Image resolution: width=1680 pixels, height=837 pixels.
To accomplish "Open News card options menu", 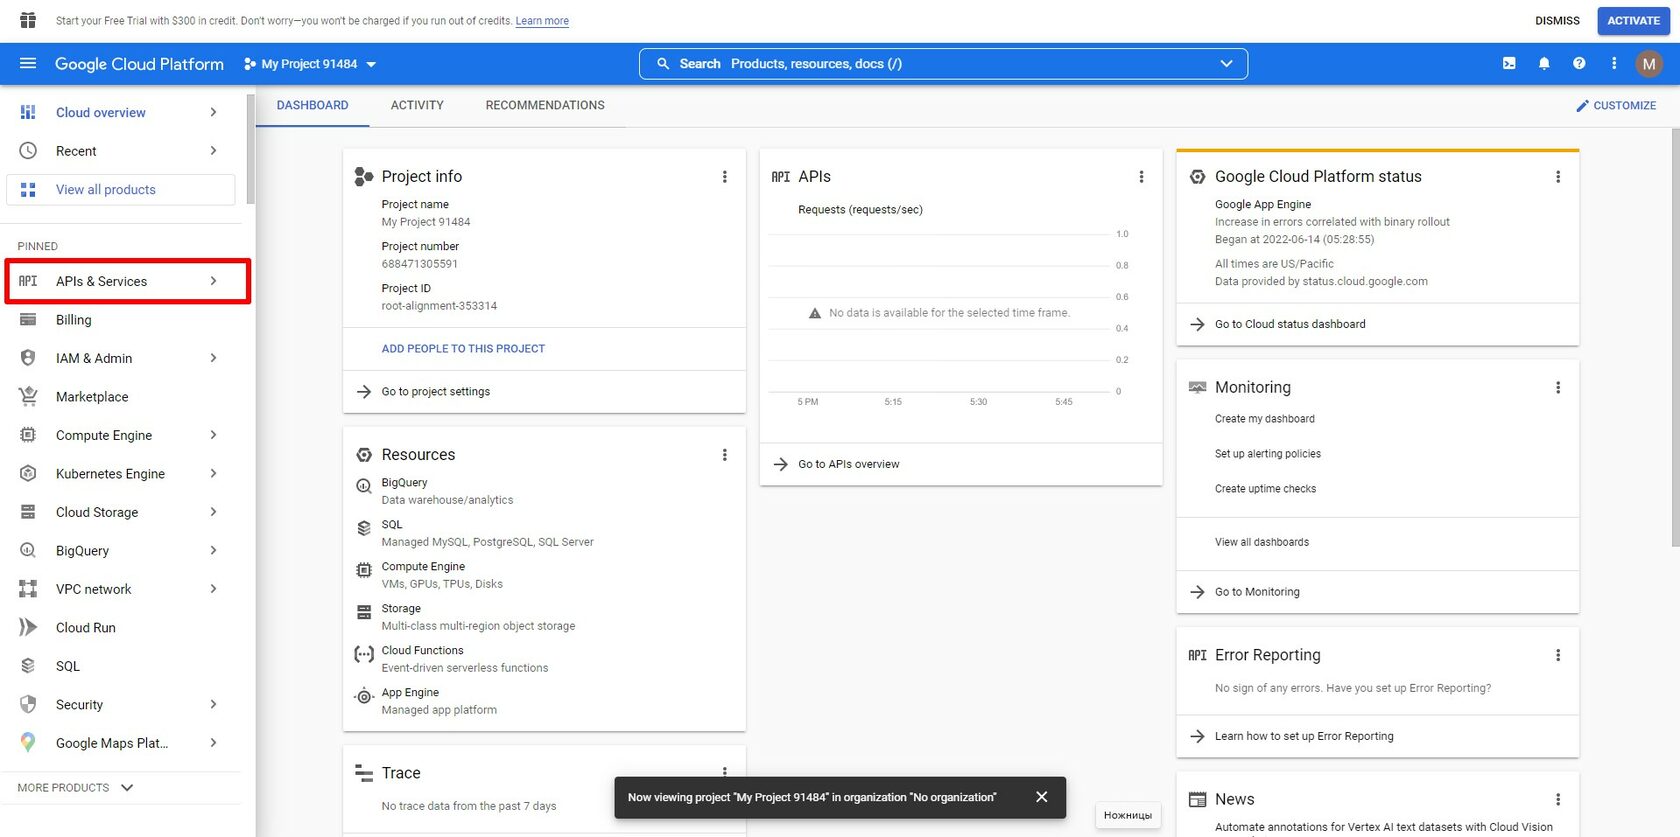I will tap(1558, 800).
